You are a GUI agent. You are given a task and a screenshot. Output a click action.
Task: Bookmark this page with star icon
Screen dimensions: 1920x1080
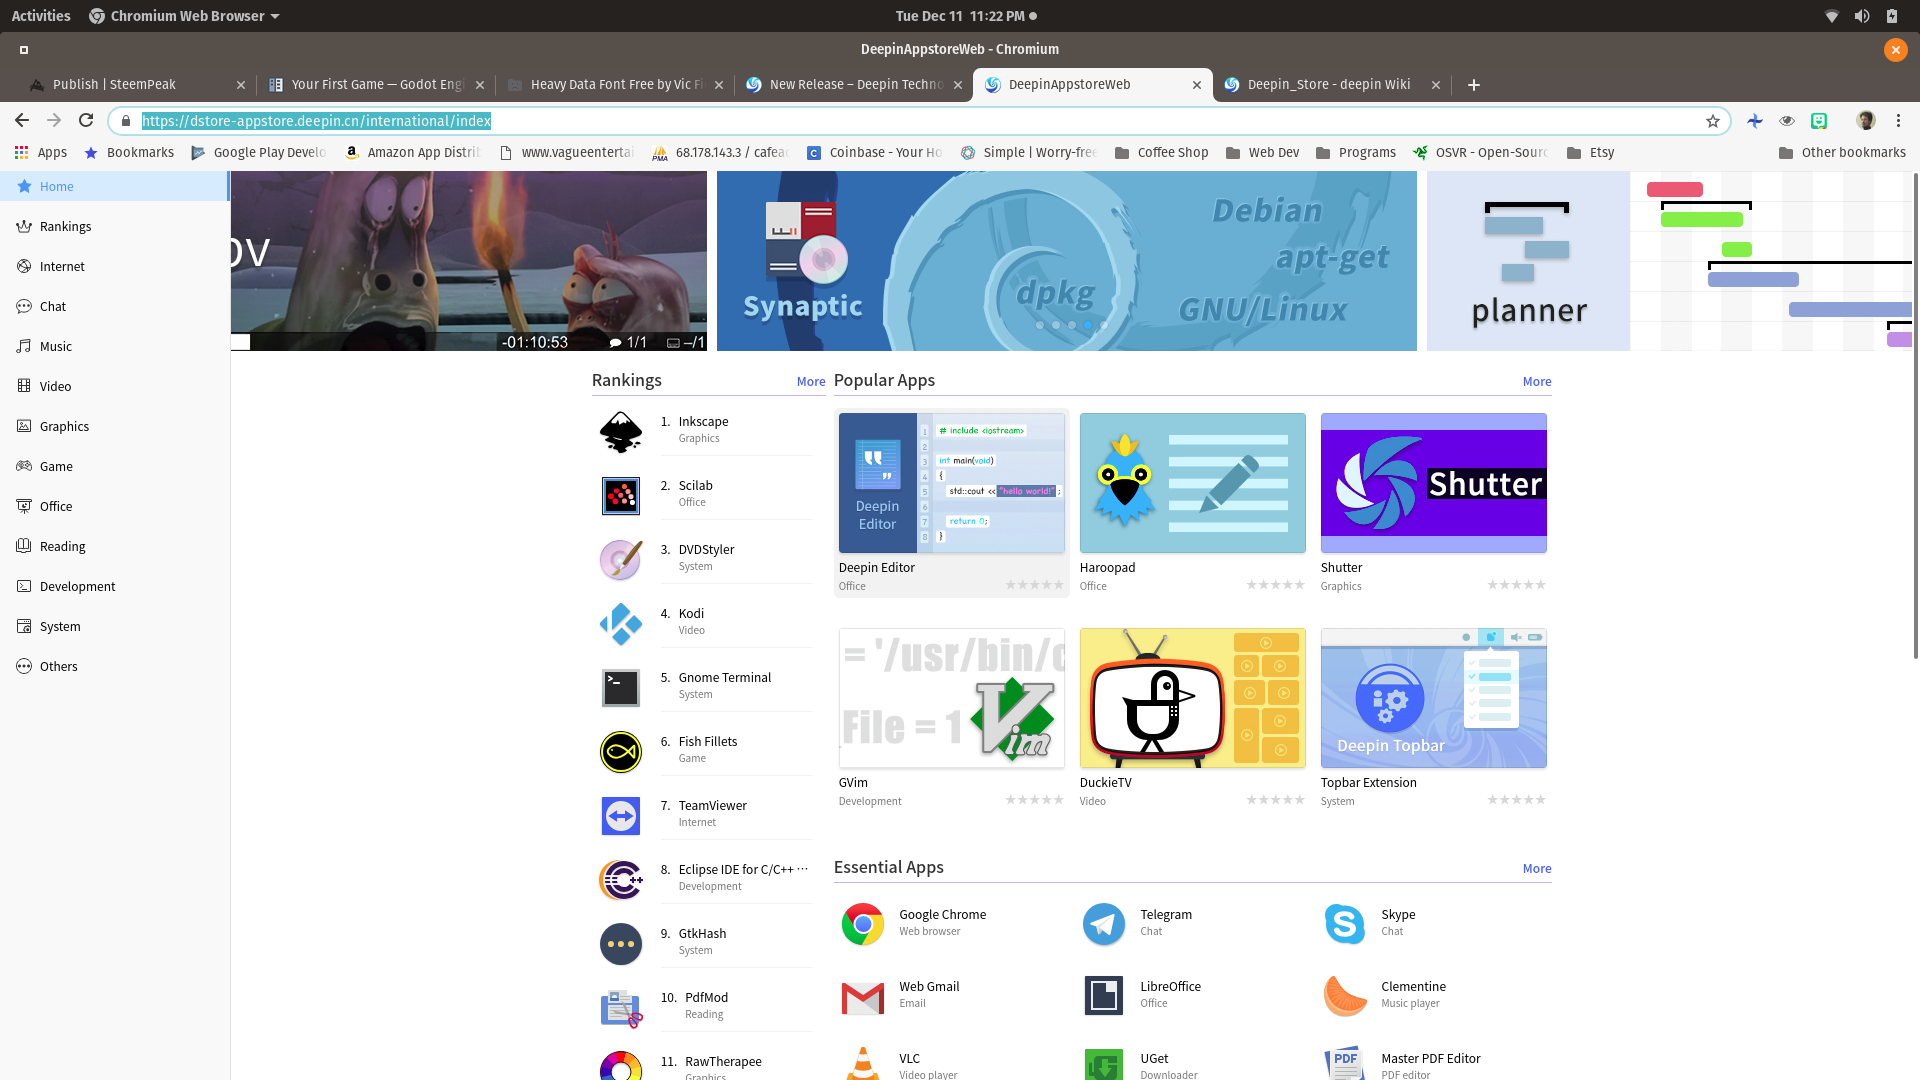pyautogui.click(x=1712, y=121)
